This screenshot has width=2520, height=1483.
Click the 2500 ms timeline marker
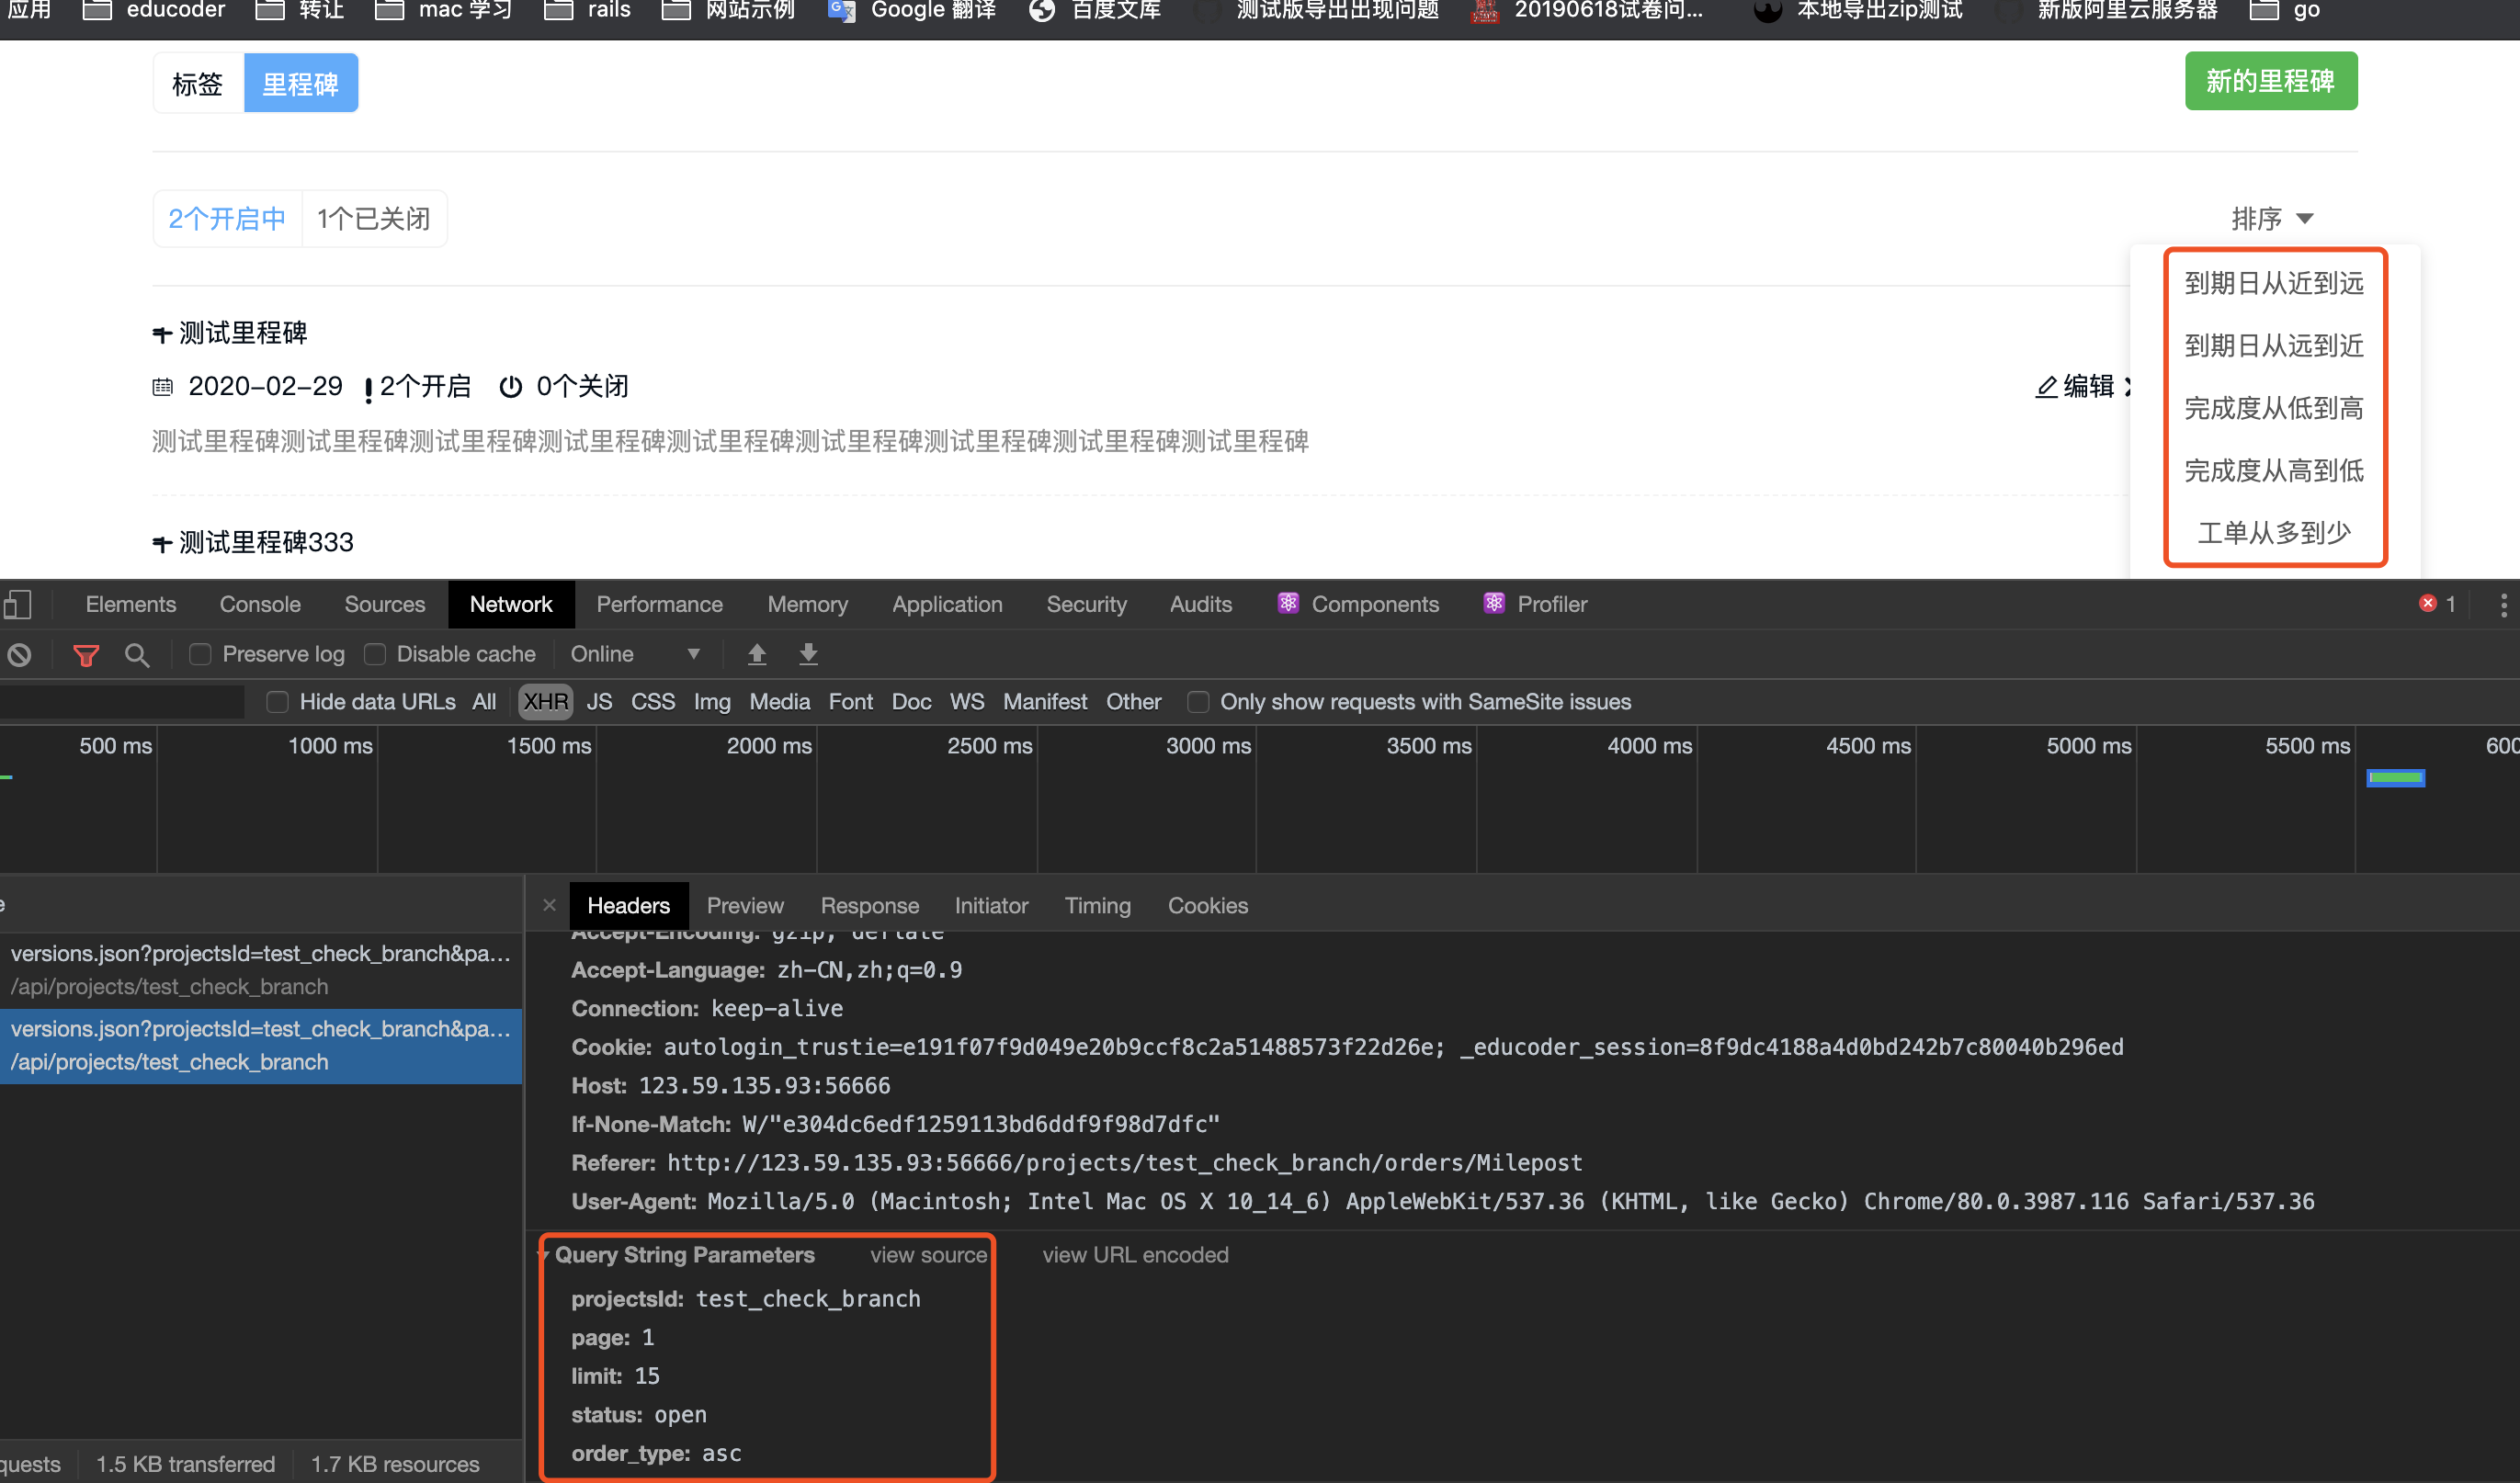[x=990, y=746]
